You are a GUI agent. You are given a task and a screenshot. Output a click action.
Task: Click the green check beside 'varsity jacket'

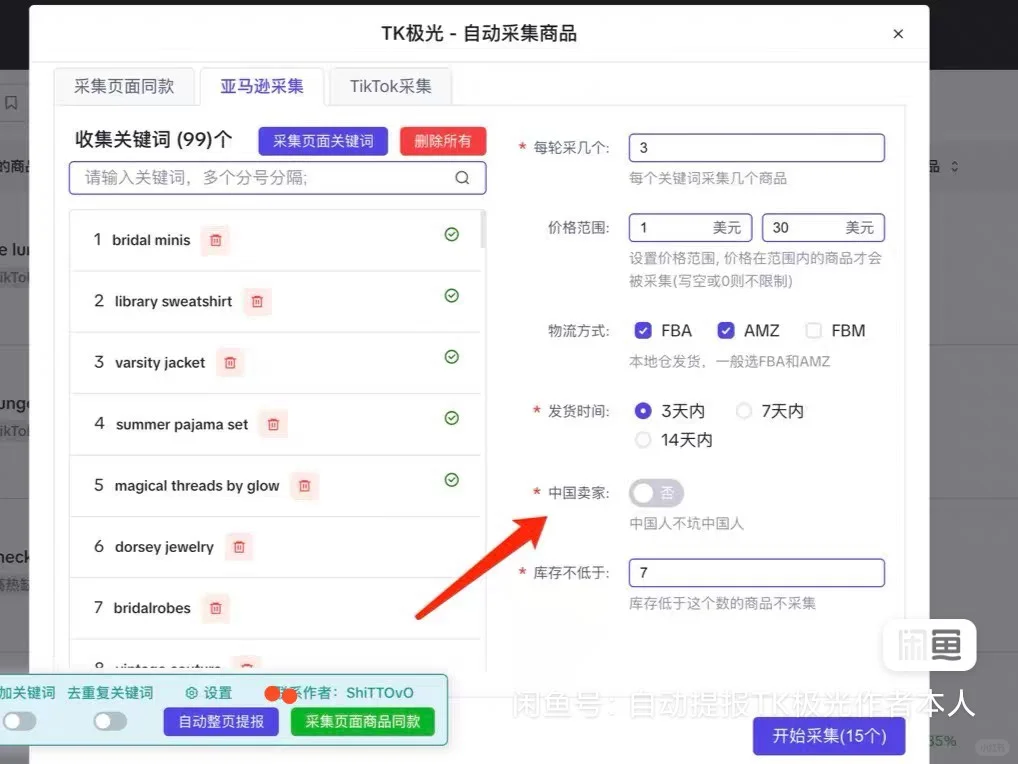452,356
